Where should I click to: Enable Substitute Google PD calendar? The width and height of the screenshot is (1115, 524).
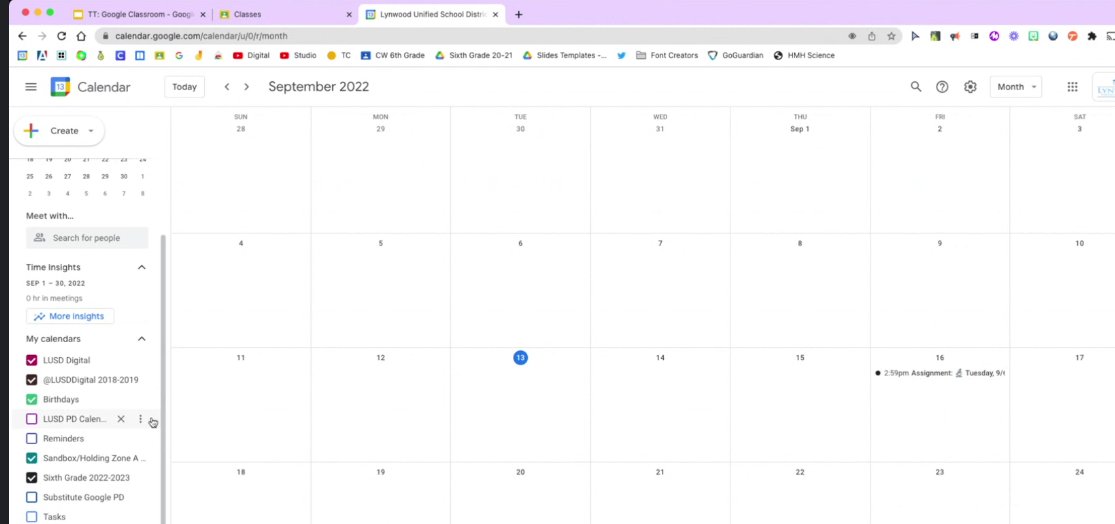(x=31, y=497)
